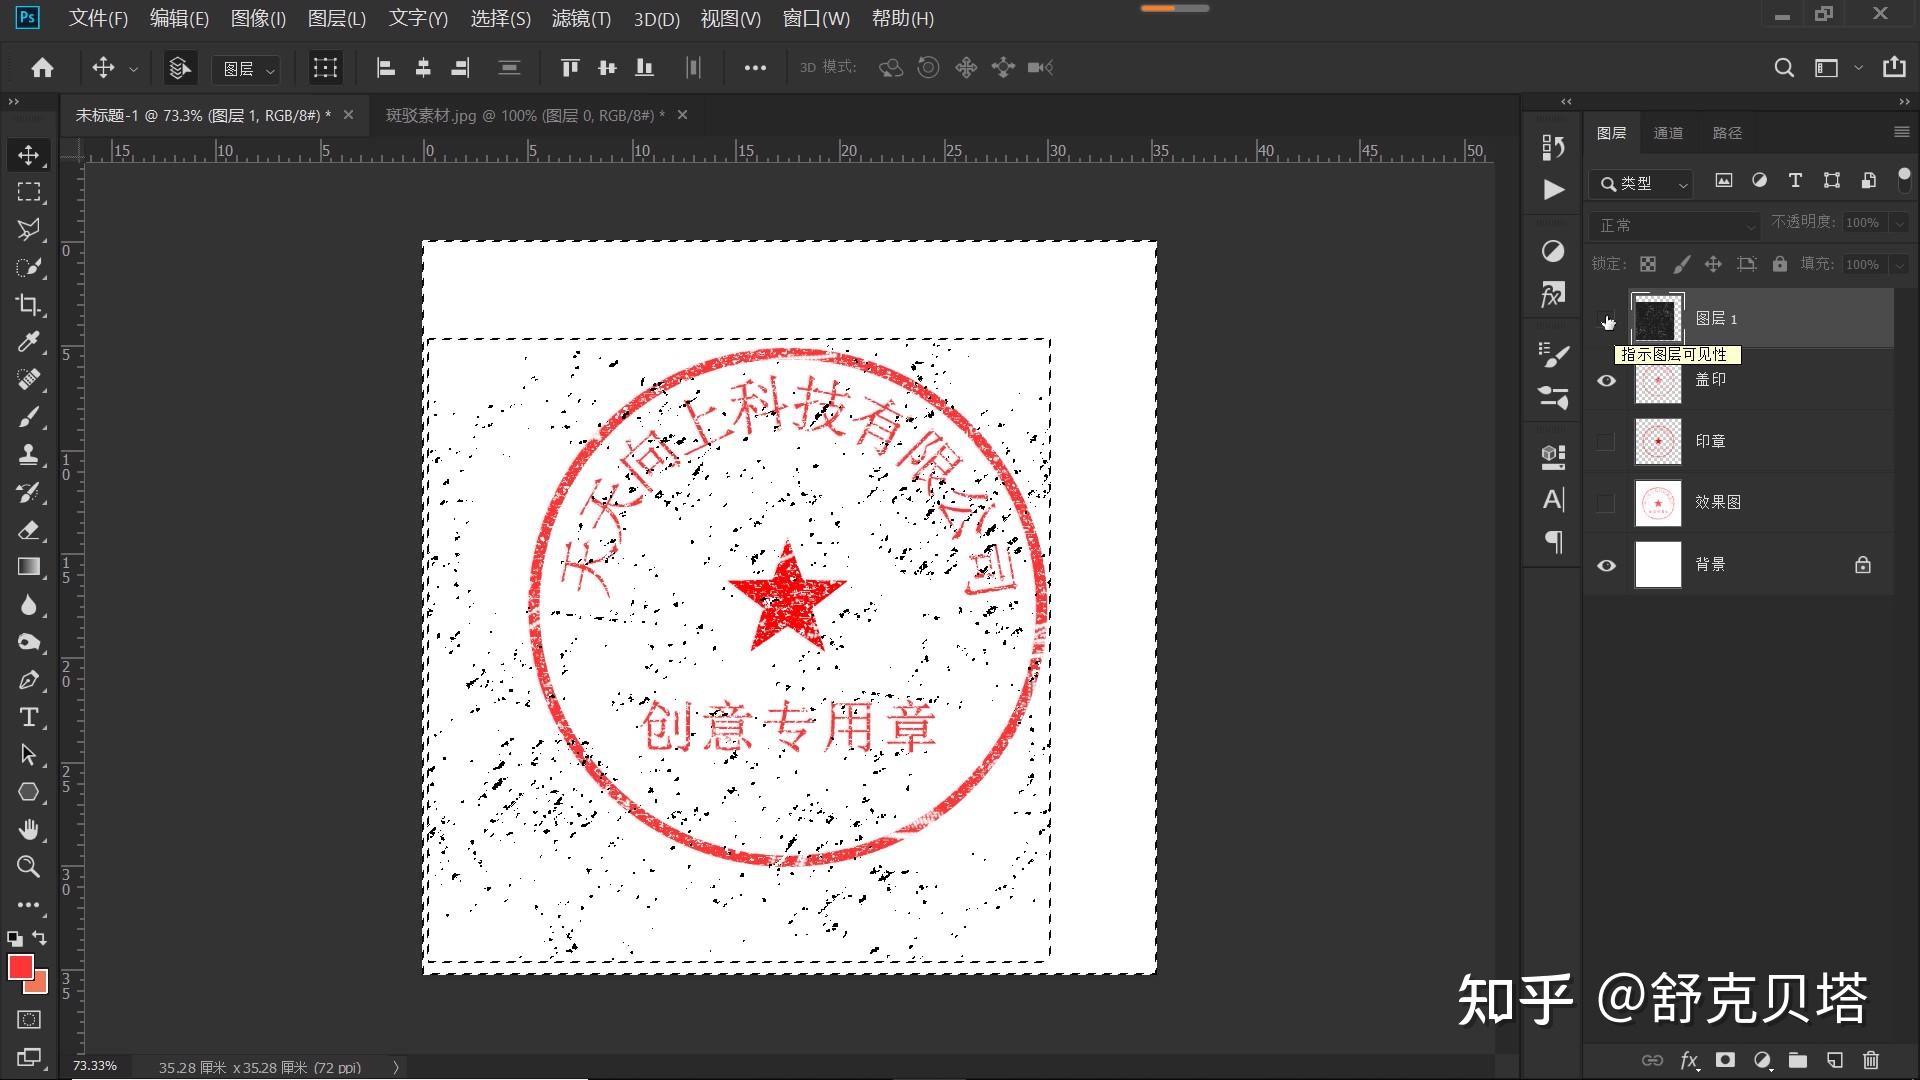The width and height of the screenshot is (1920, 1080).
Task: Toggle Auto-Select checkbox in options bar
Action: (179, 67)
